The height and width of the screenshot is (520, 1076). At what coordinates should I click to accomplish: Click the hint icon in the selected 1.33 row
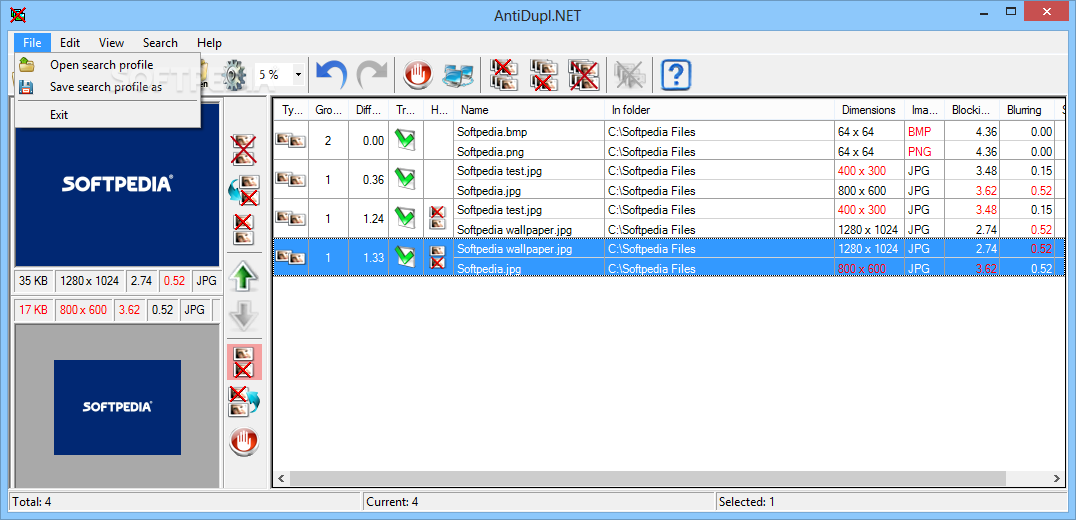pos(437,257)
